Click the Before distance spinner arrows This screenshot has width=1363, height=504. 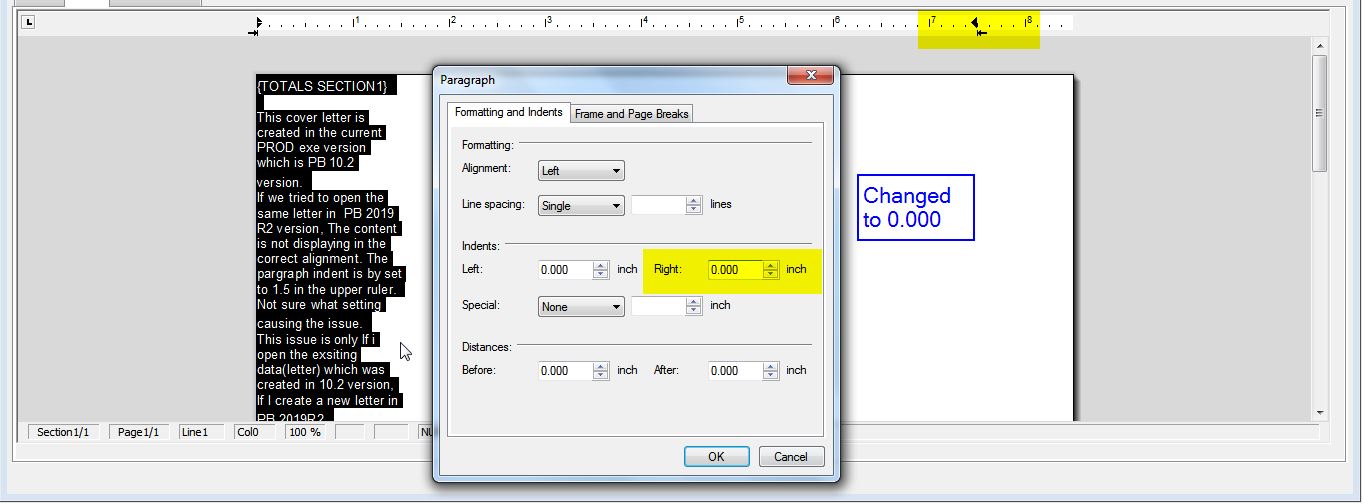pos(601,371)
